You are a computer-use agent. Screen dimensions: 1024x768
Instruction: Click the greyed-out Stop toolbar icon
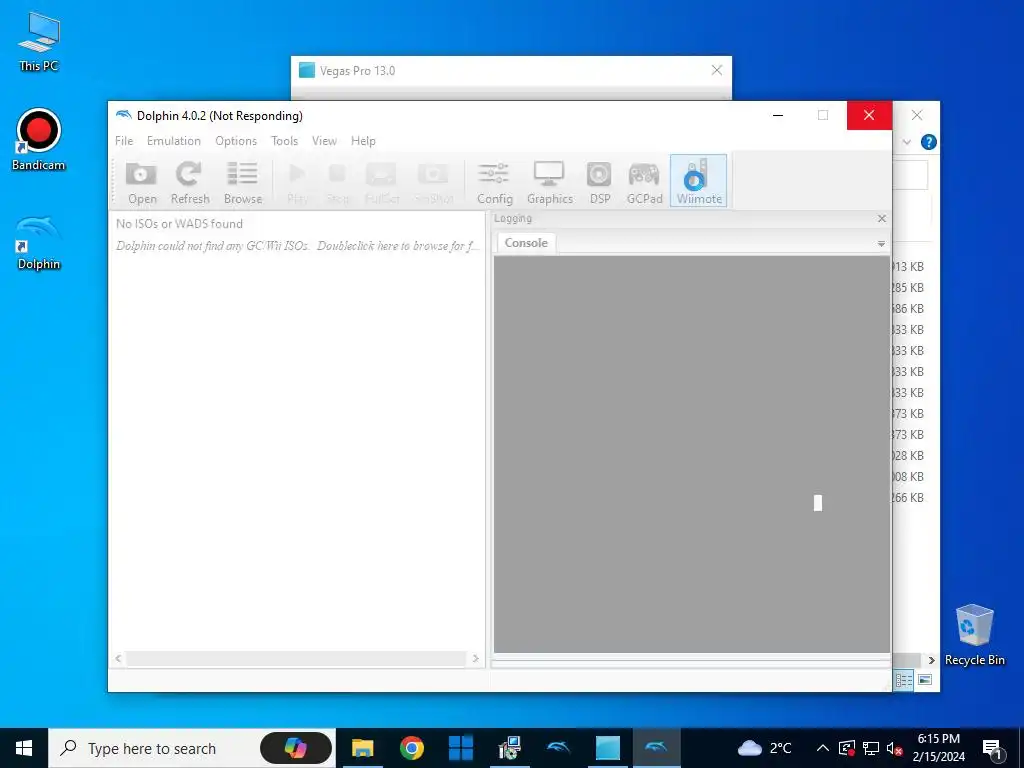338,182
